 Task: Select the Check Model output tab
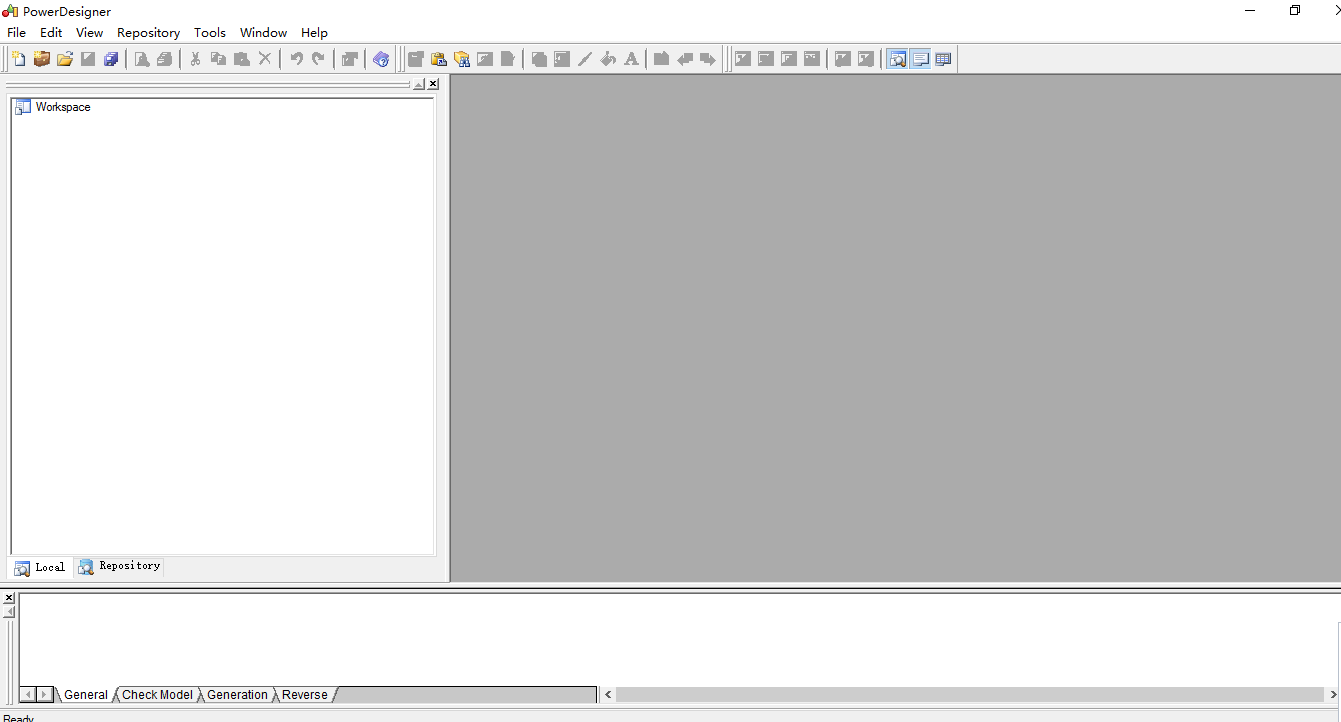point(157,695)
